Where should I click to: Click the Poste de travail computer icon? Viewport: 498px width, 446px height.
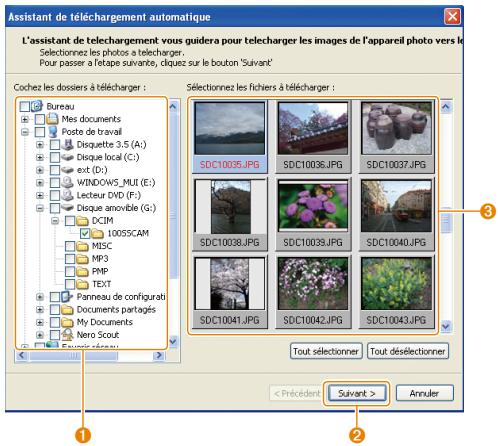pyautogui.click(x=52, y=132)
